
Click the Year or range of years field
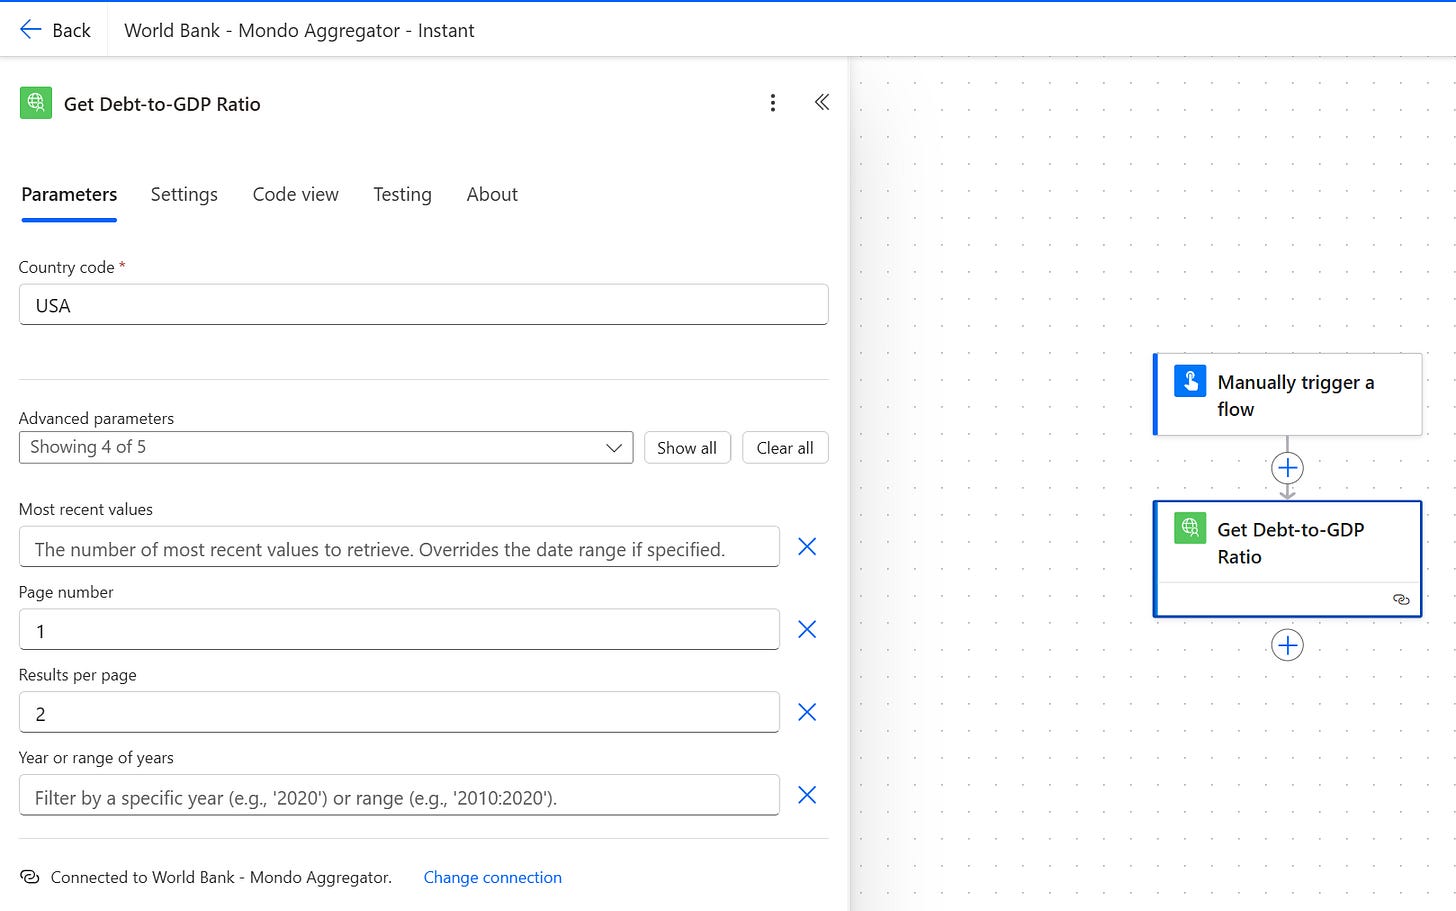click(399, 796)
